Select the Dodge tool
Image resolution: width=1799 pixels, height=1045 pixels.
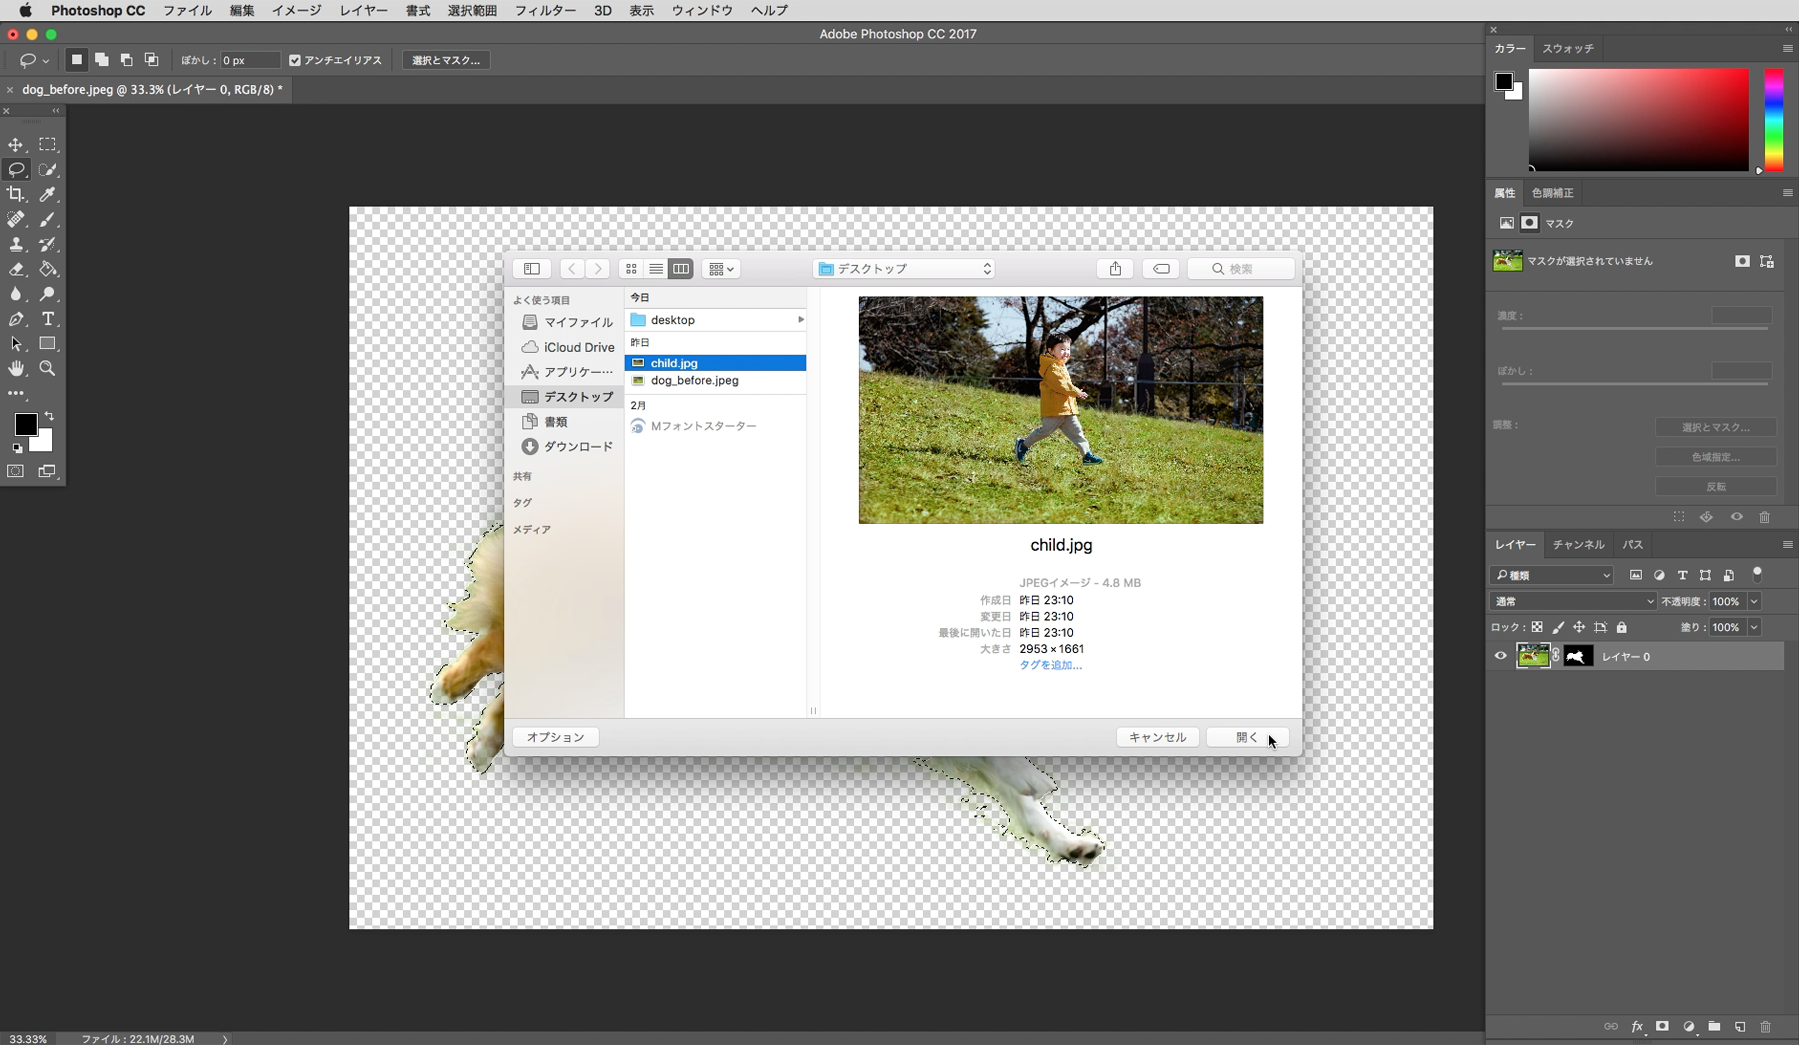tap(47, 294)
